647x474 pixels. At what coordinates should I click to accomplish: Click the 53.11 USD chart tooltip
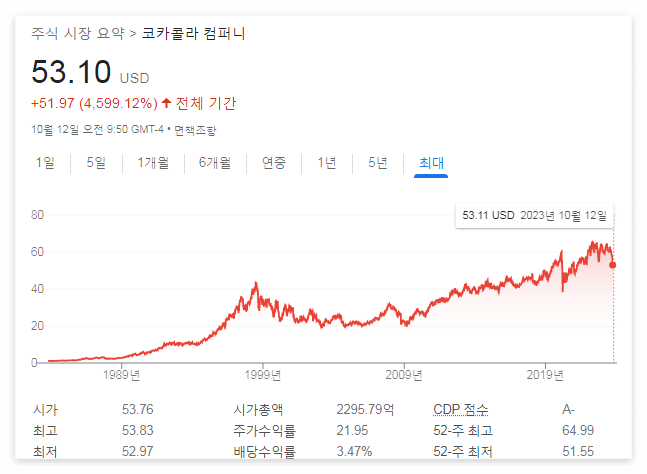534,215
